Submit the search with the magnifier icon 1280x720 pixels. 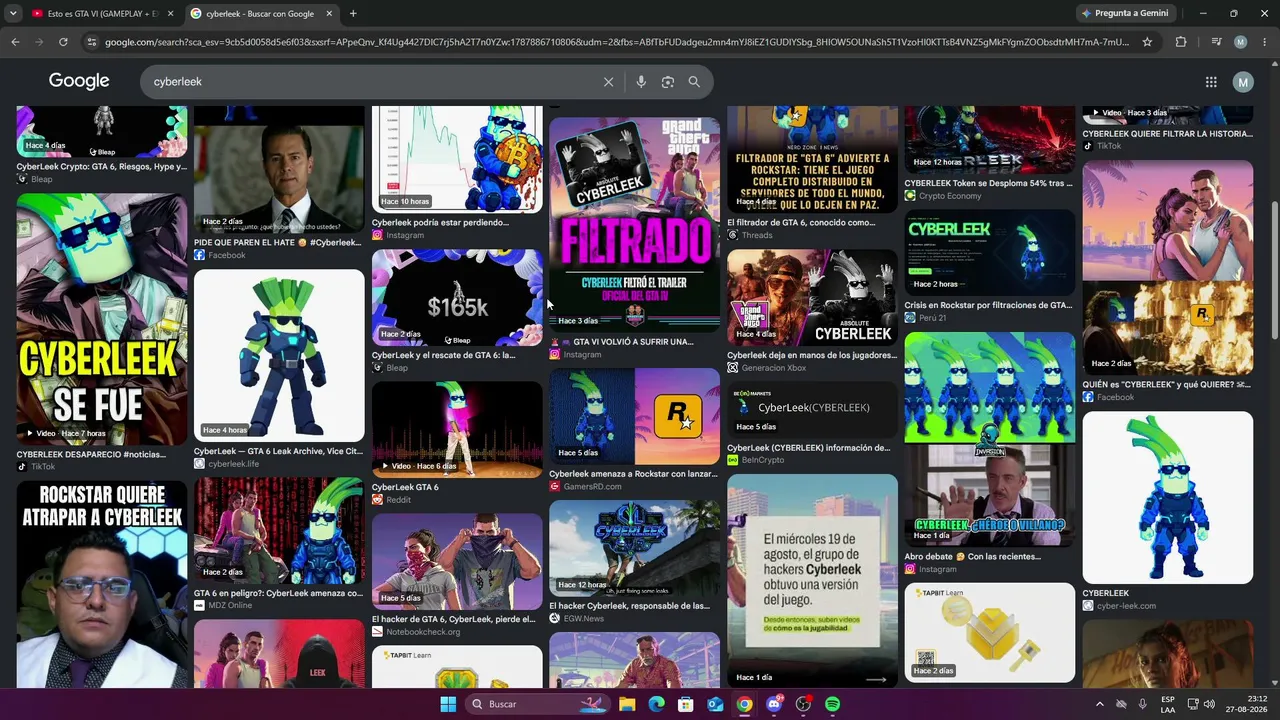(x=694, y=82)
